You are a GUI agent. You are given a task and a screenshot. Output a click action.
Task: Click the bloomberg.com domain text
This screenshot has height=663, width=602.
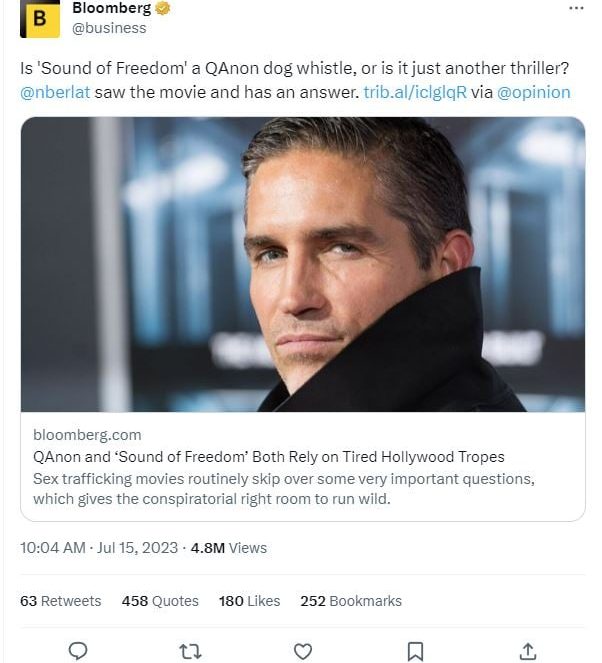[x=87, y=435]
